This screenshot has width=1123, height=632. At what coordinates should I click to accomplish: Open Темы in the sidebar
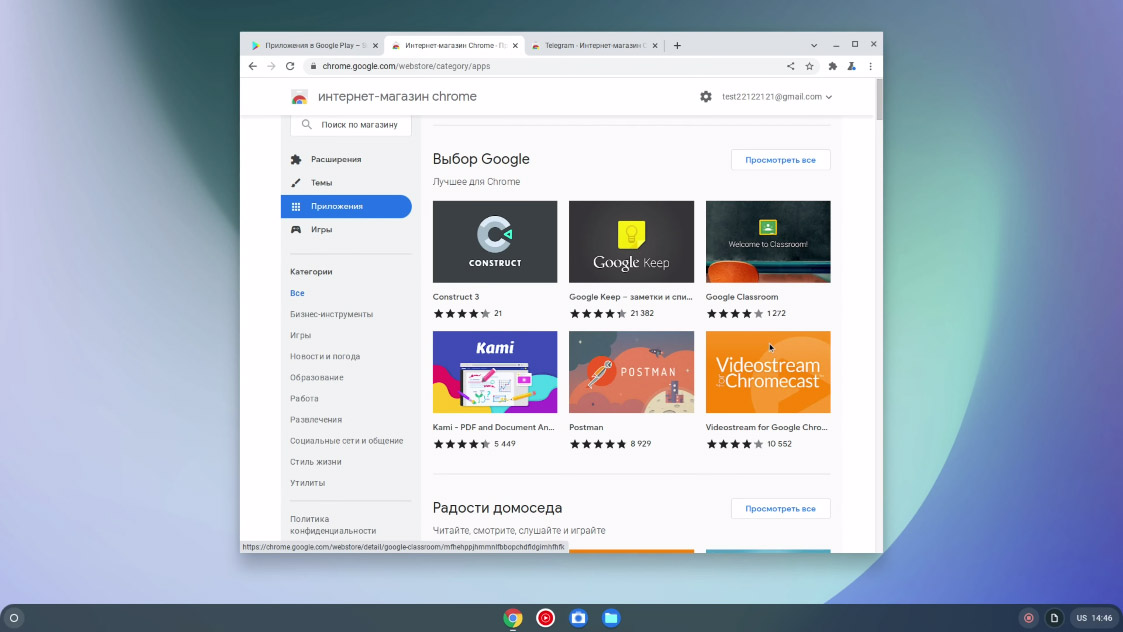click(x=346, y=183)
